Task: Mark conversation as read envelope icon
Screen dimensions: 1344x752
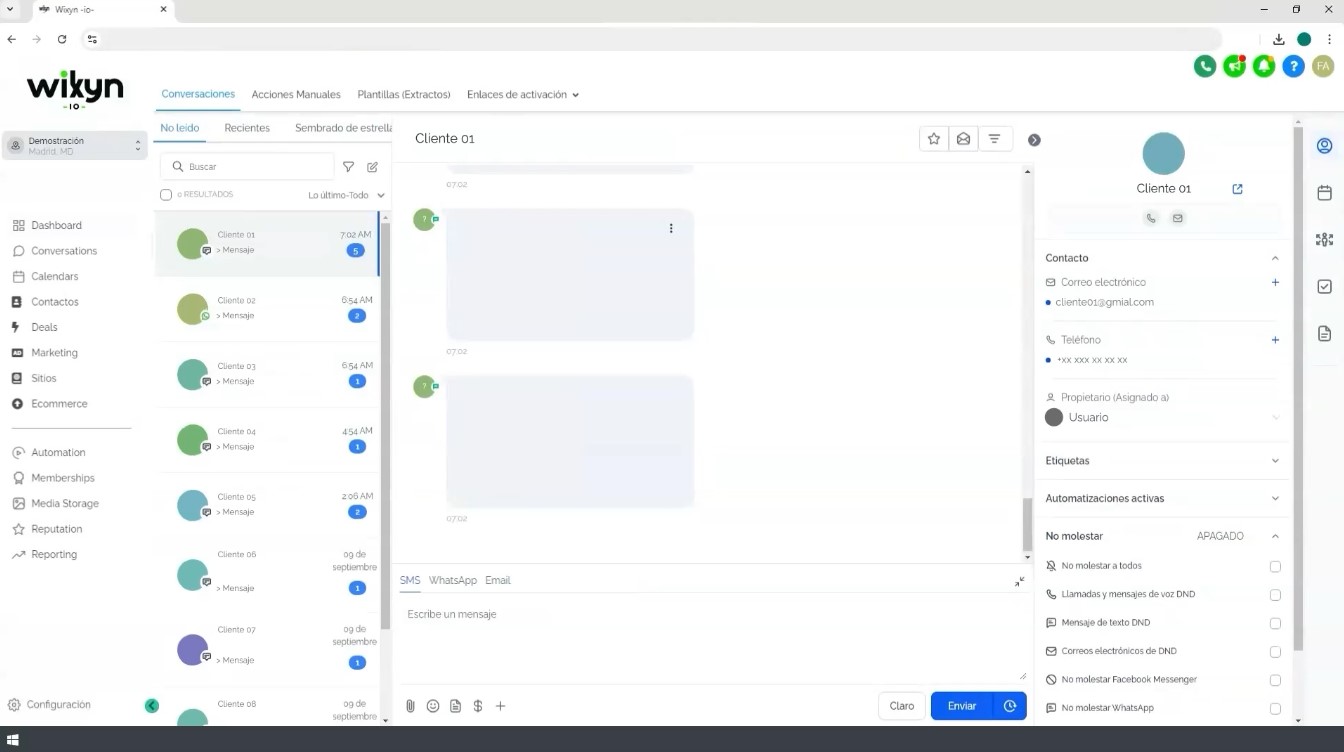Action: pos(963,139)
